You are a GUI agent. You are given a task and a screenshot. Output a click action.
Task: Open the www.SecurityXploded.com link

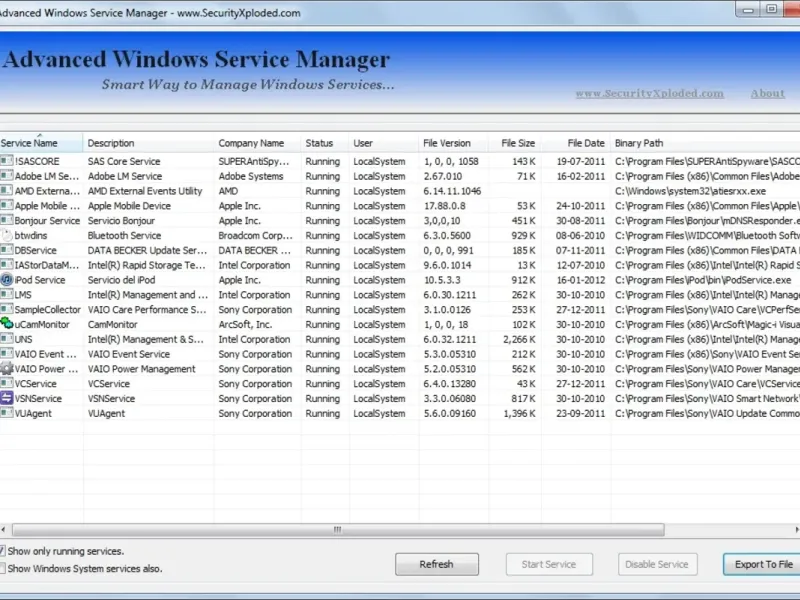(x=649, y=93)
